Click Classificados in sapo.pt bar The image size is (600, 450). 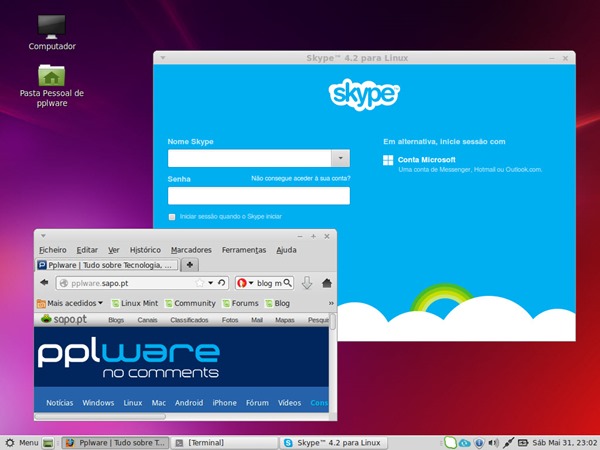click(x=189, y=320)
